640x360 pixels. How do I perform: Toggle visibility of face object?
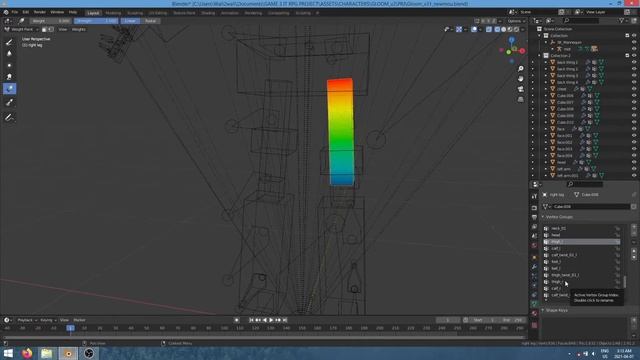click(x=634, y=129)
